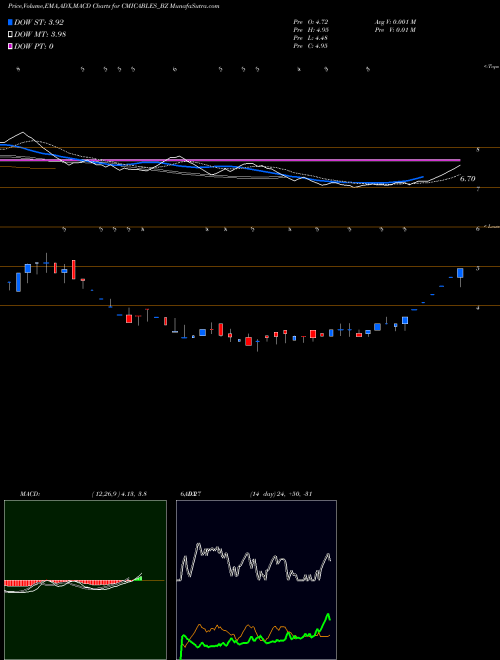The image size is (500, 660).
Task: Click the green ADX line peak
Action: 327,615
